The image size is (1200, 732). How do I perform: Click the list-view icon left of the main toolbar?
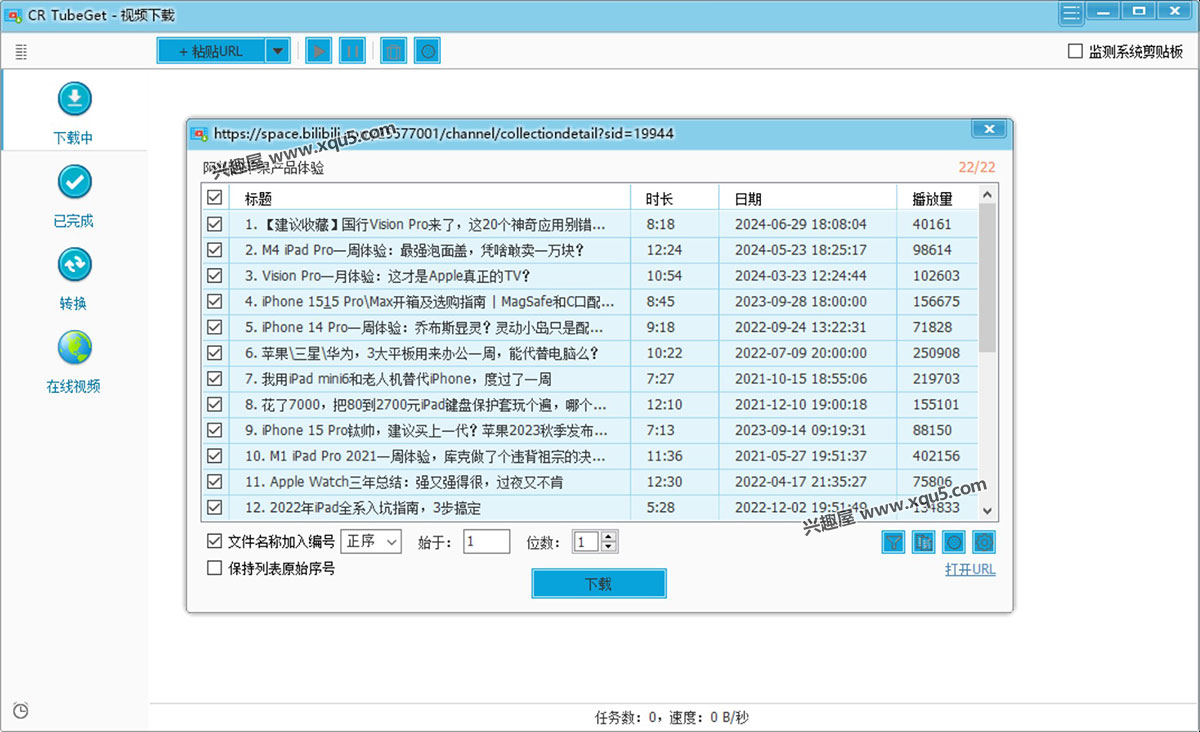click(21, 52)
